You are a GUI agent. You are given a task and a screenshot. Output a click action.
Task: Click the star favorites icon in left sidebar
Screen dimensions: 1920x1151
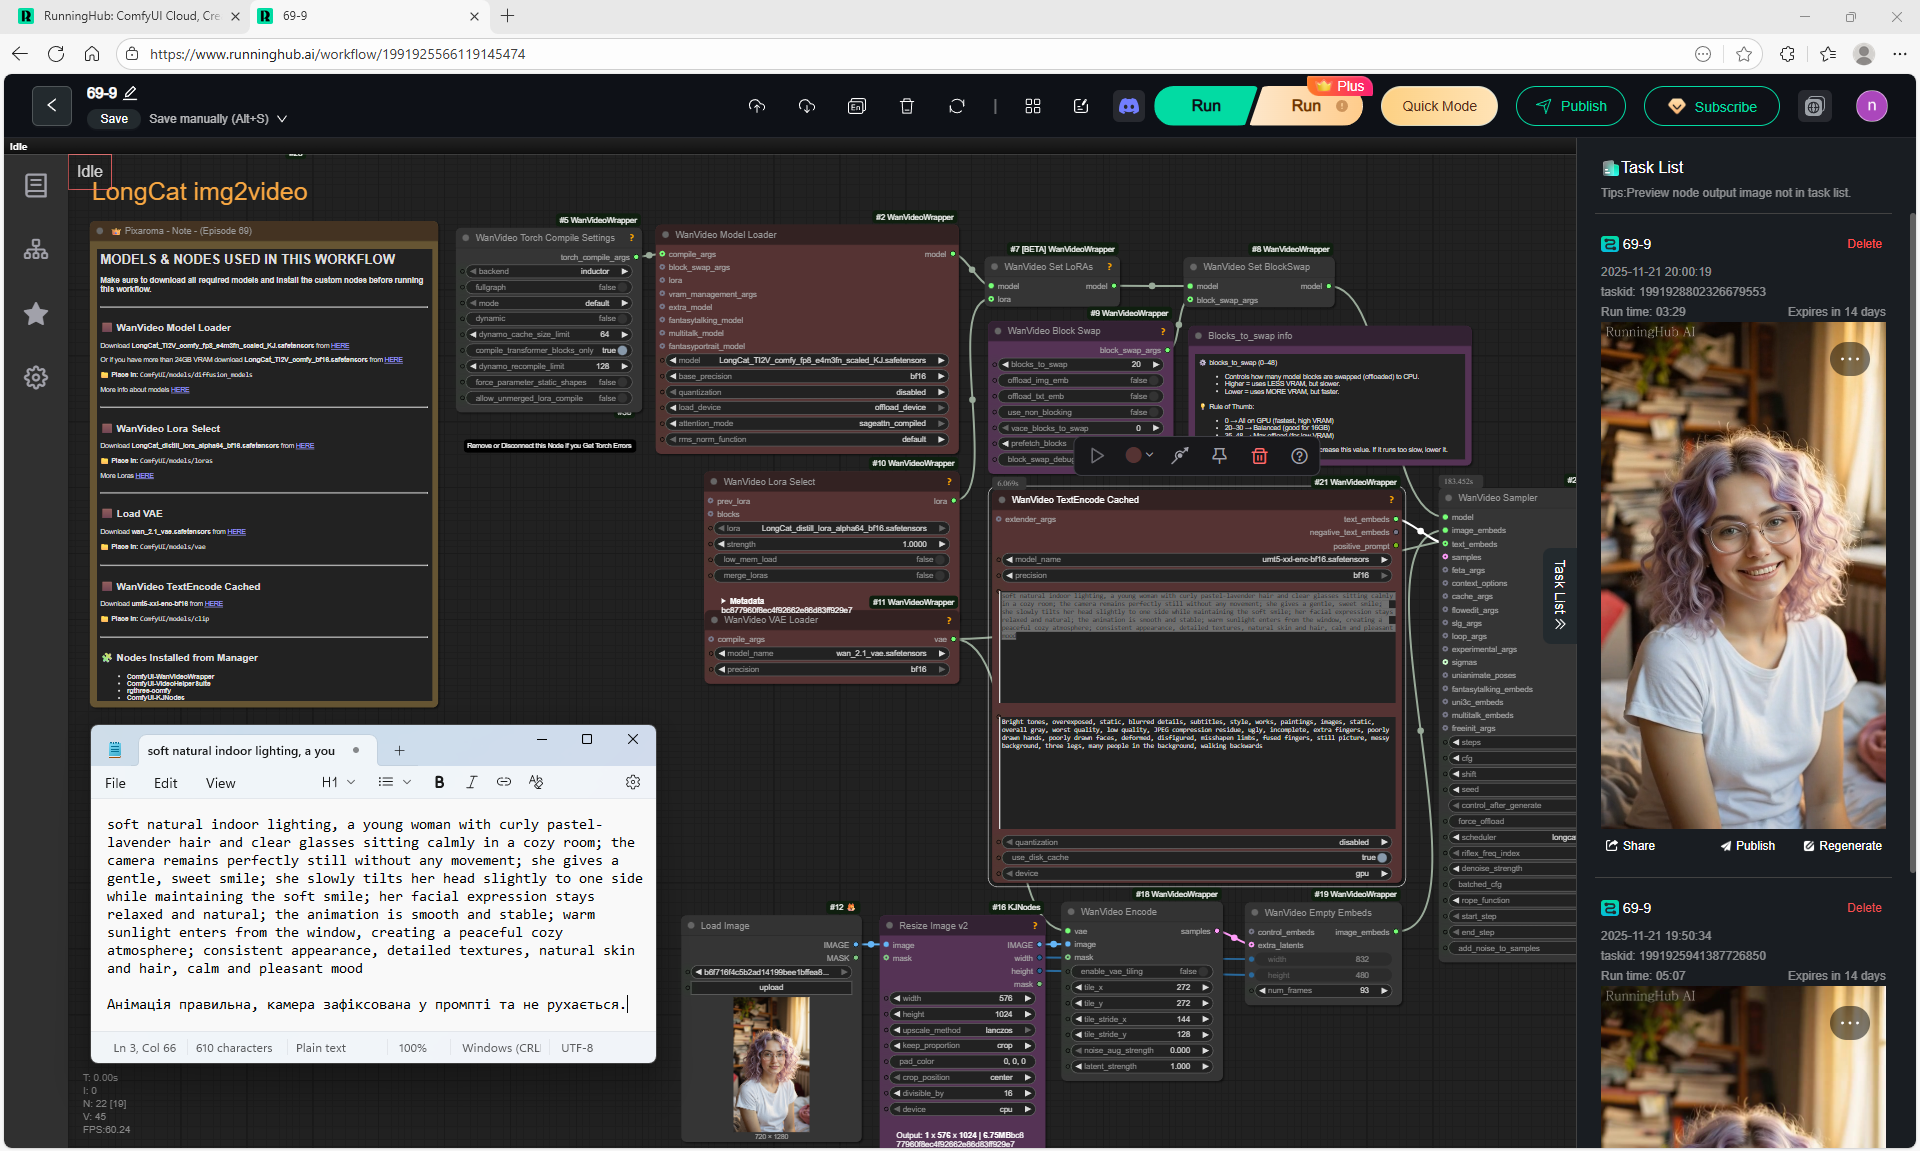pos(36,314)
